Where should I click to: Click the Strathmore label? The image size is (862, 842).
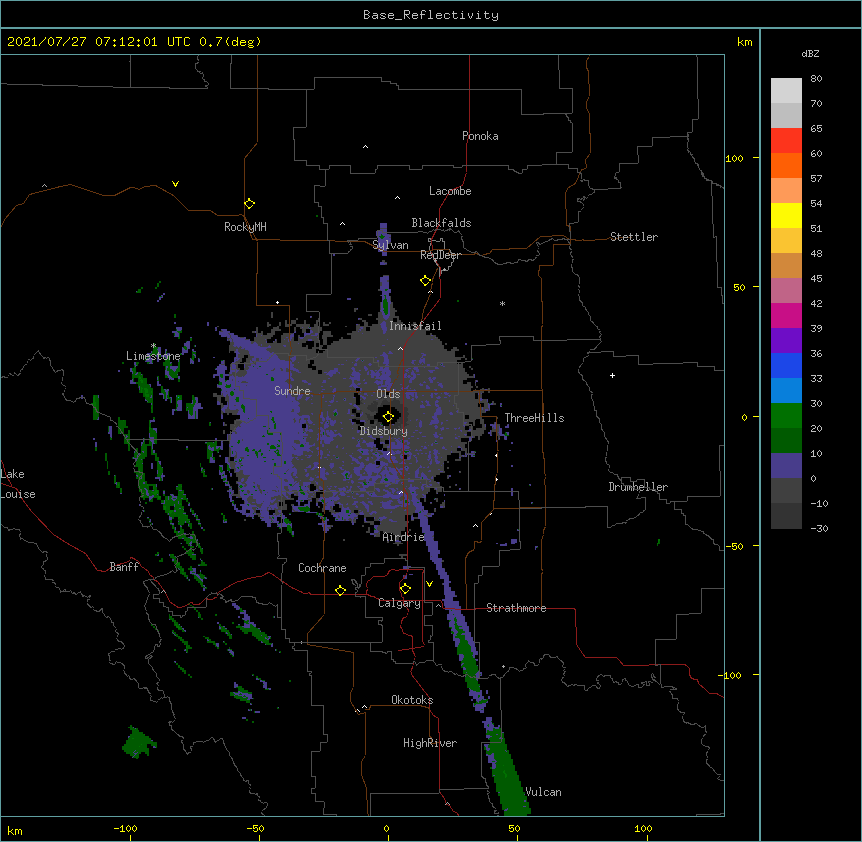516,608
